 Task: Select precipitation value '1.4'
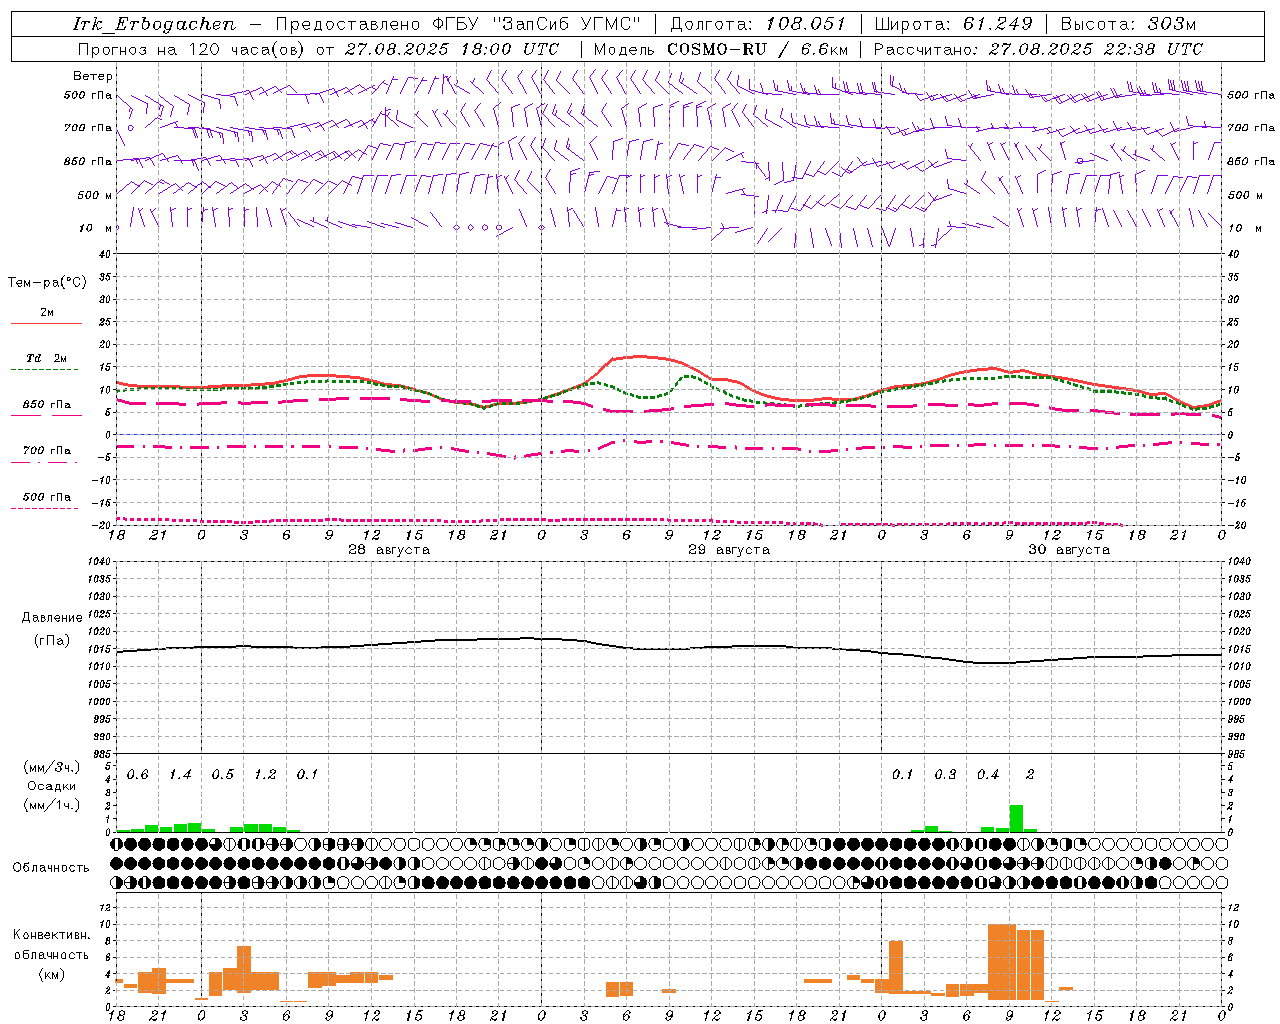tap(180, 775)
